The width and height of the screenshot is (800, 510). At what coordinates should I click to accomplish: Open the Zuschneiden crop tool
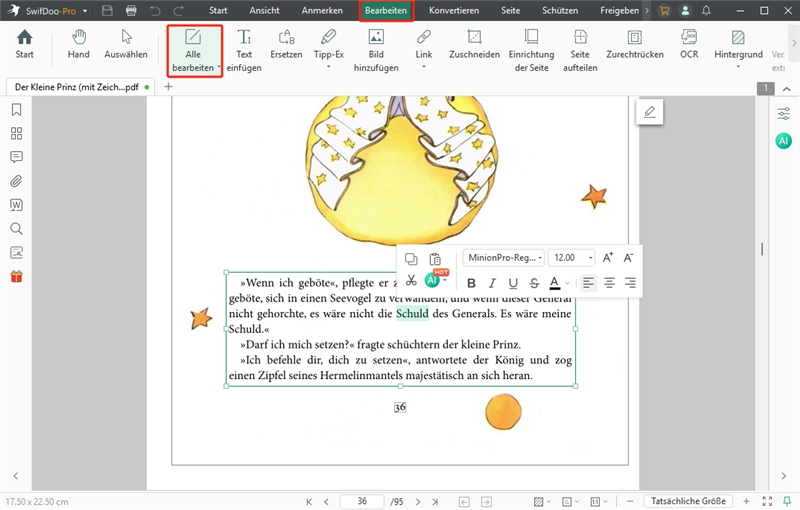coord(474,44)
